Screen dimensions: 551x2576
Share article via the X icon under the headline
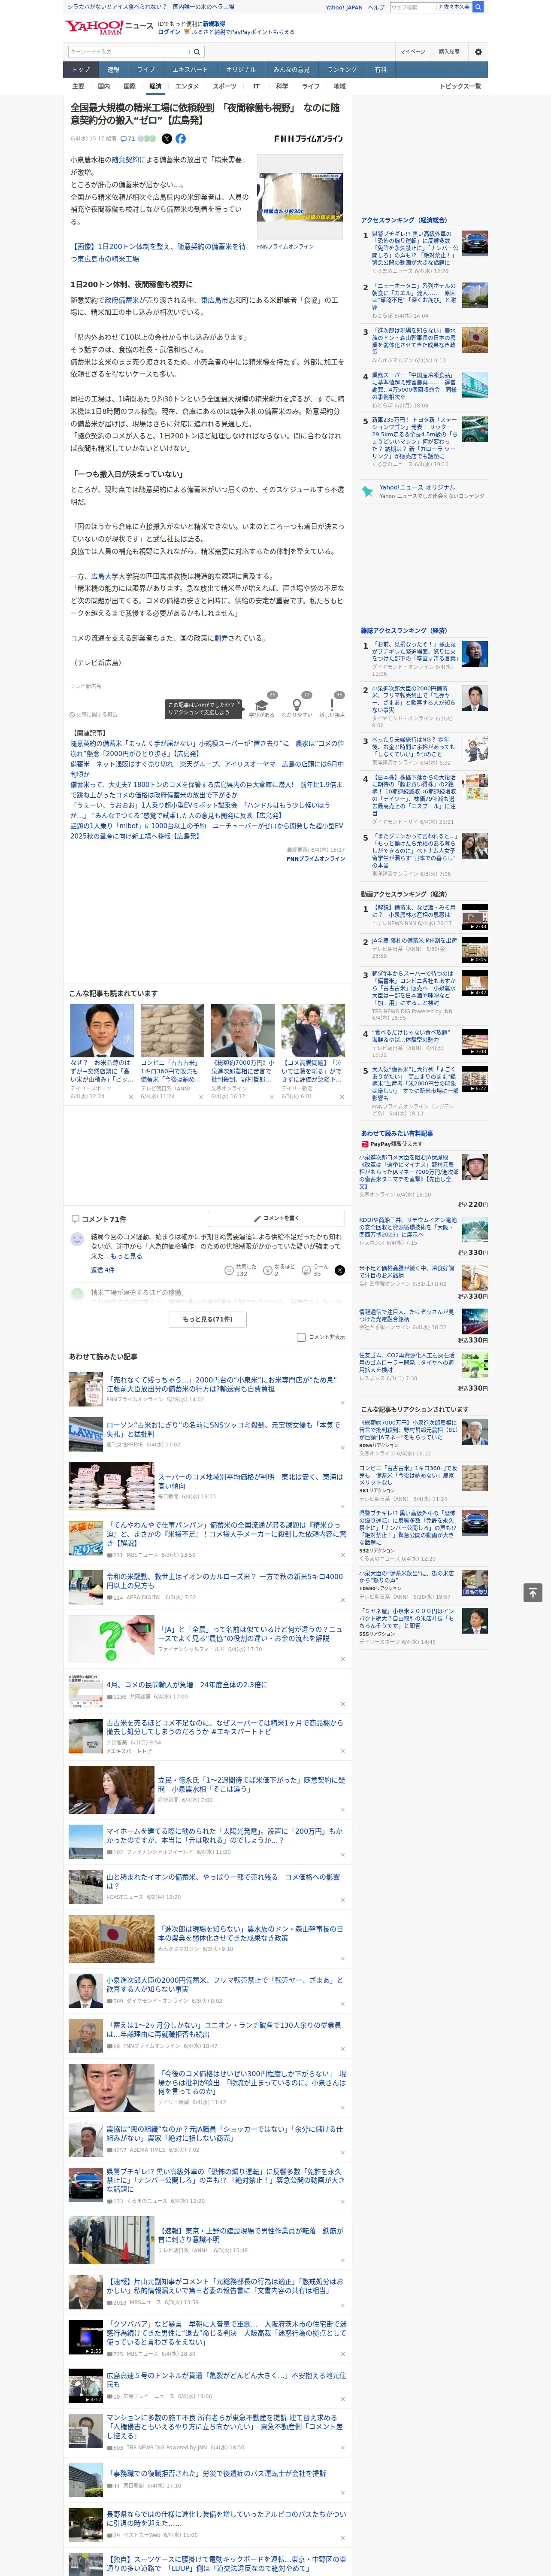pyautogui.click(x=167, y=139)
